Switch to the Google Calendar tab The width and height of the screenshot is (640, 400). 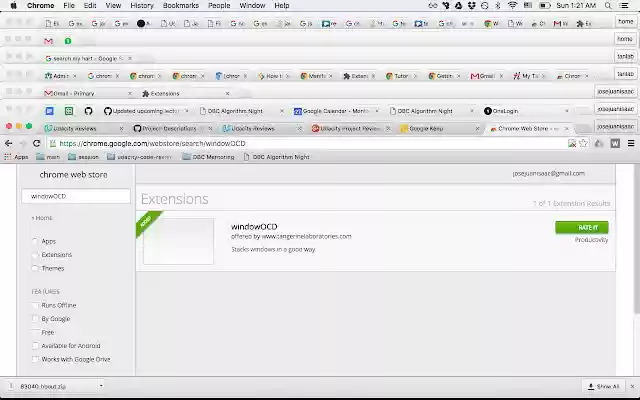[x=337, y=111]
